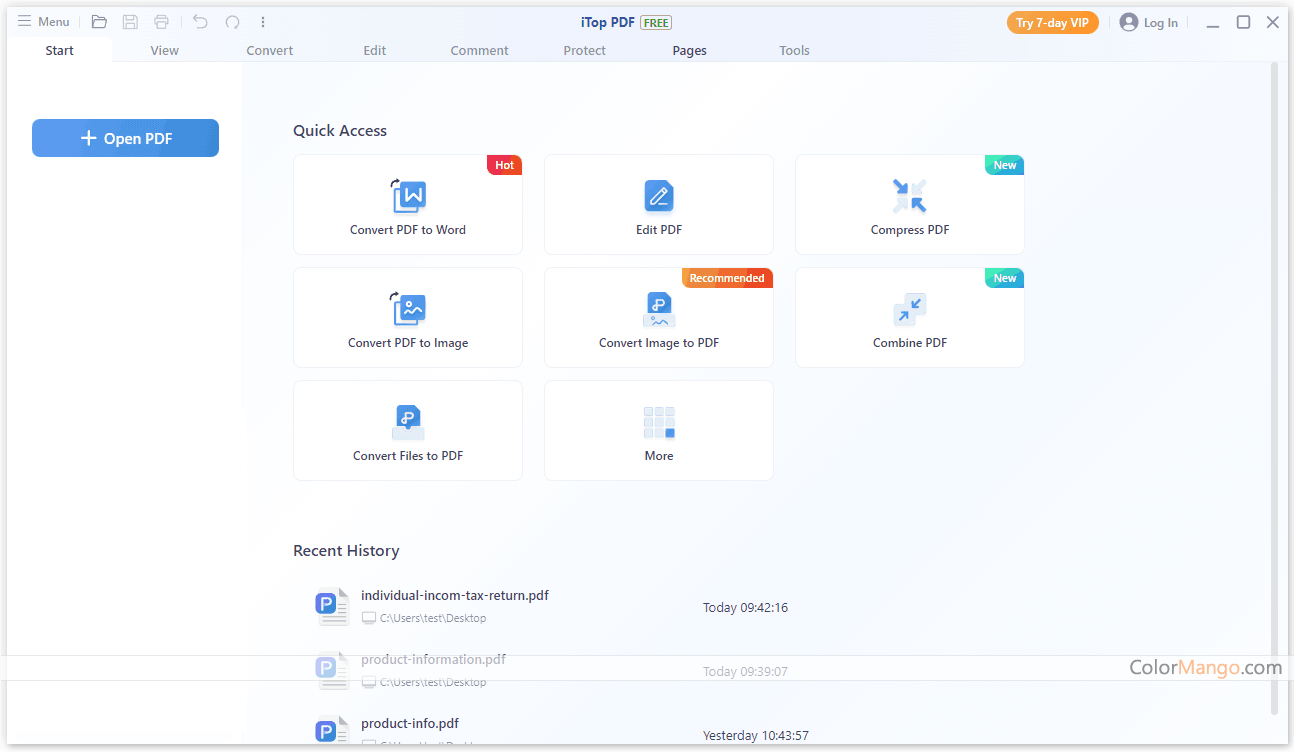Screen dimensions: 1294x752
Task: Open product-info.pdf from history
Action: [x=410, y=723]
